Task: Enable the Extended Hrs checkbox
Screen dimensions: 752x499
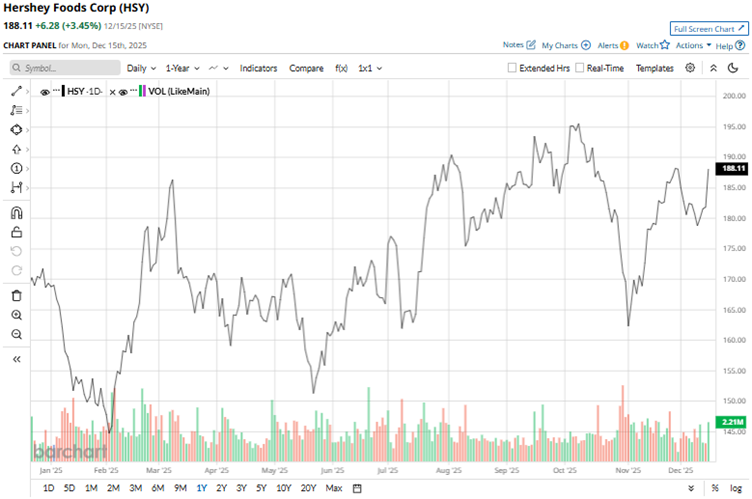Action: [512, 68]
